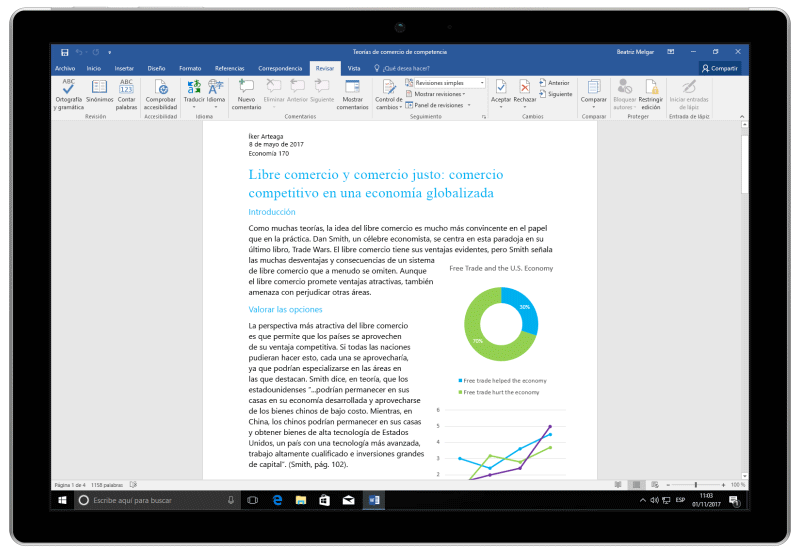The width and height of the screenshot is (800, 554).
Task: Open ribbon display options icon
Action: [x=671, y=52]
